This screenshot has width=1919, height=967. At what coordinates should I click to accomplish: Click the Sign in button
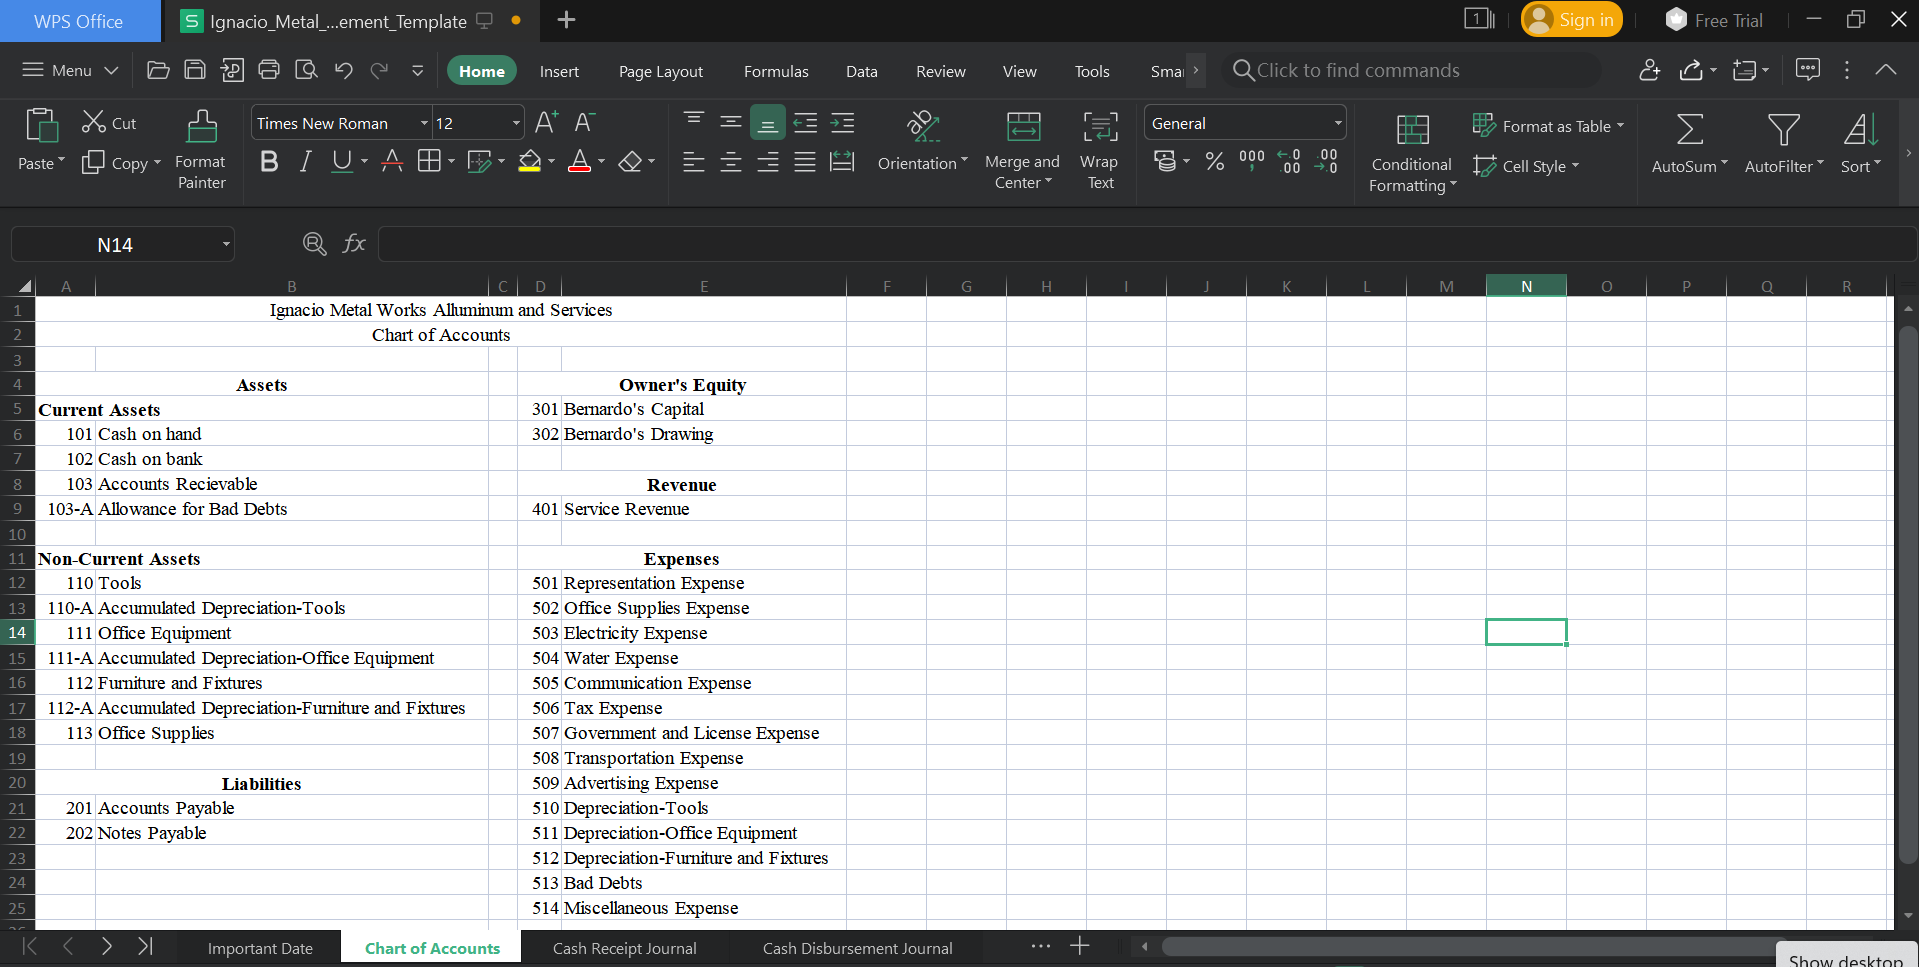click(x=1572, y=20)
